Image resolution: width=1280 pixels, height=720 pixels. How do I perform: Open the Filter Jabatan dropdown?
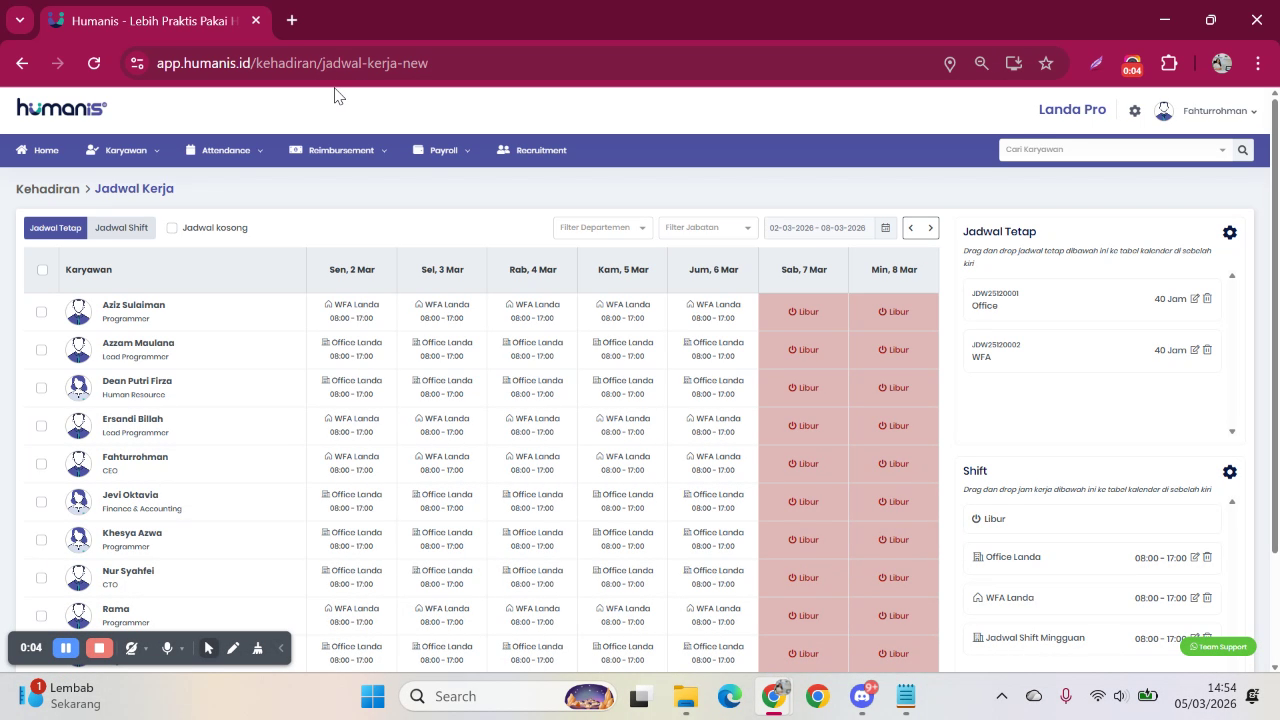coord(708,228)
